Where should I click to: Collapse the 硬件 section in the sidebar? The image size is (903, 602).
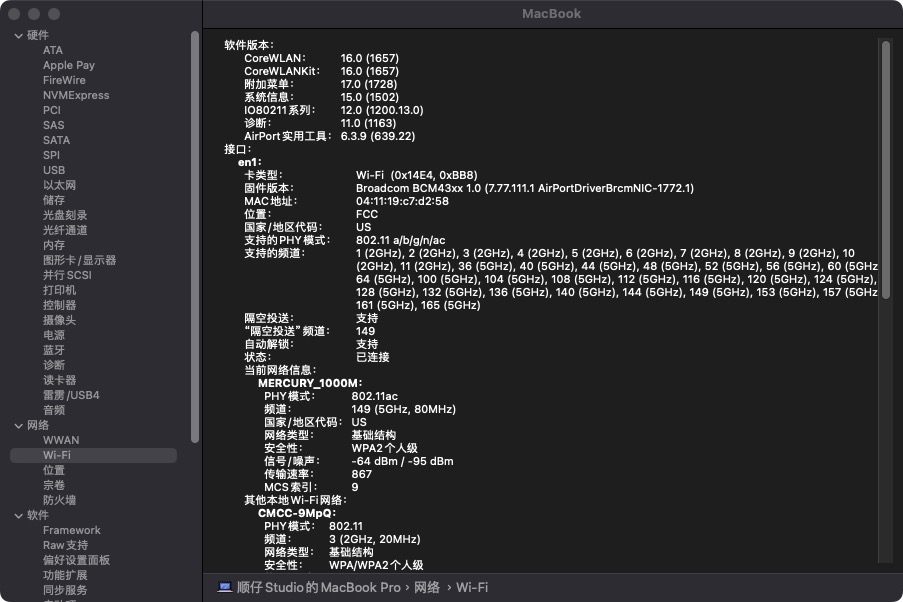(17, 35)
